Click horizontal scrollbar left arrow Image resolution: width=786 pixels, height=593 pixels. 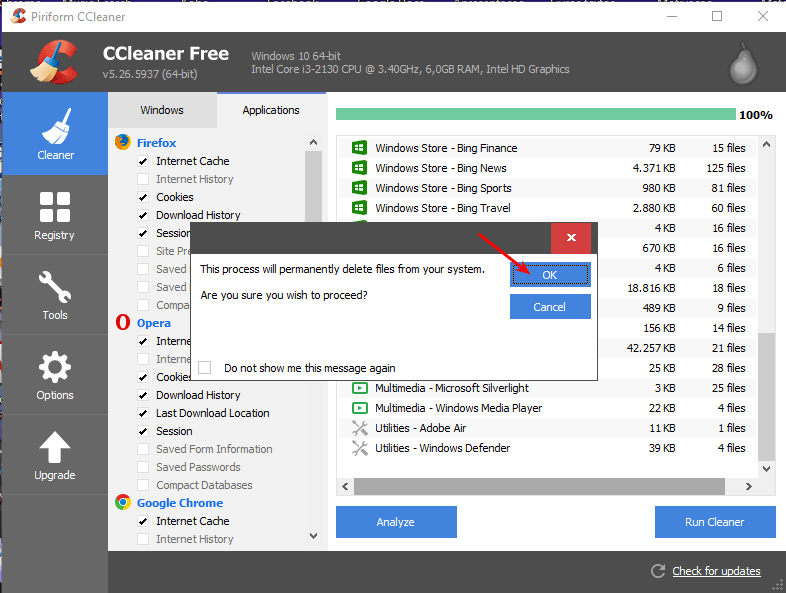coord(345,486)
